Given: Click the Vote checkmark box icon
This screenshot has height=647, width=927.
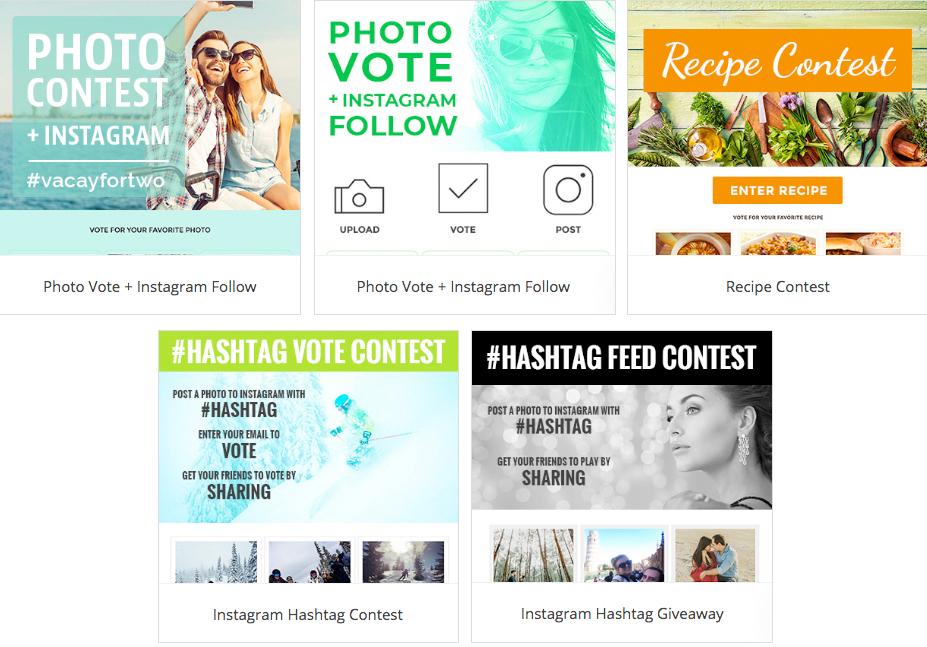Looking at the screenshot, I should [463, 188].
